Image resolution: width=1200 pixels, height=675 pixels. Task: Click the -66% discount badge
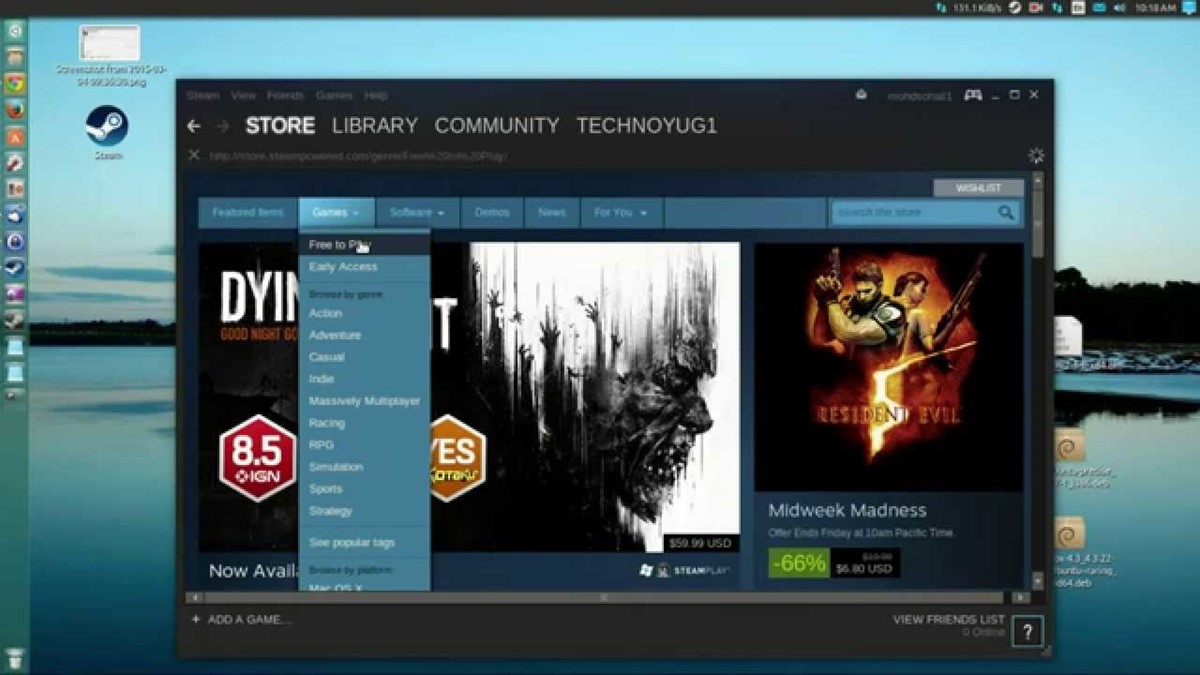799,563
